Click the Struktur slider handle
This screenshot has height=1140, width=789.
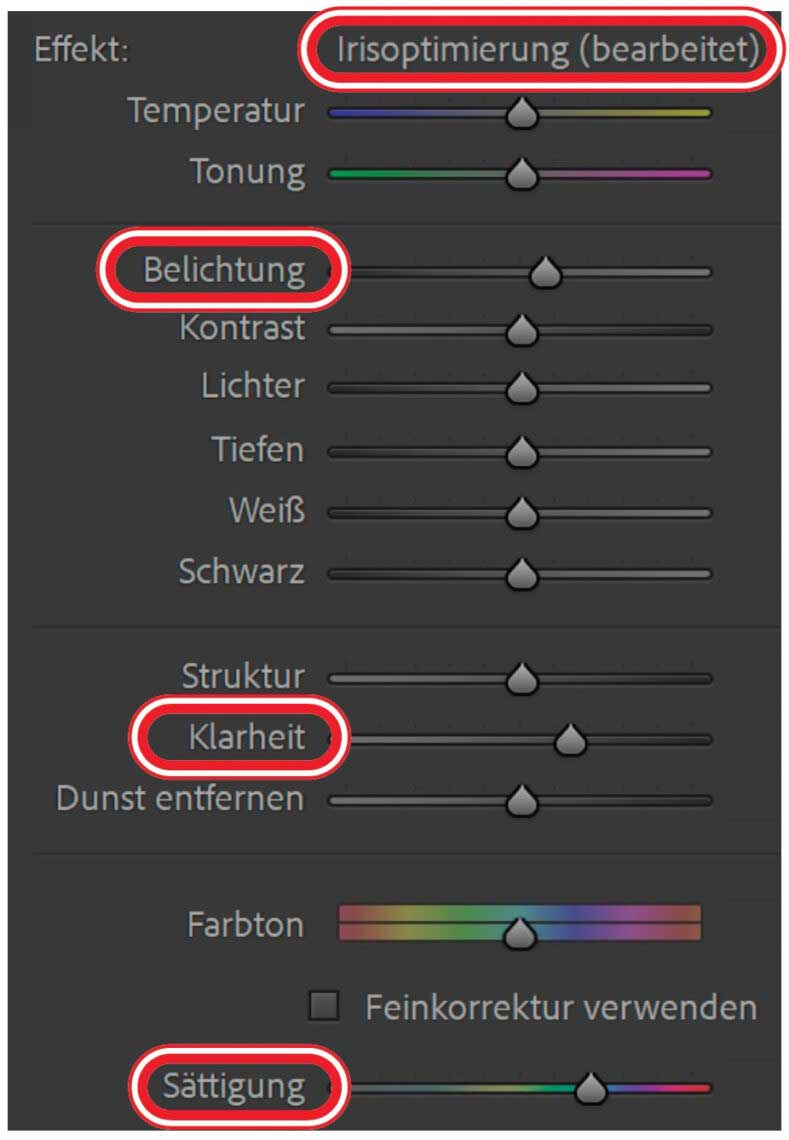(521, 679)
